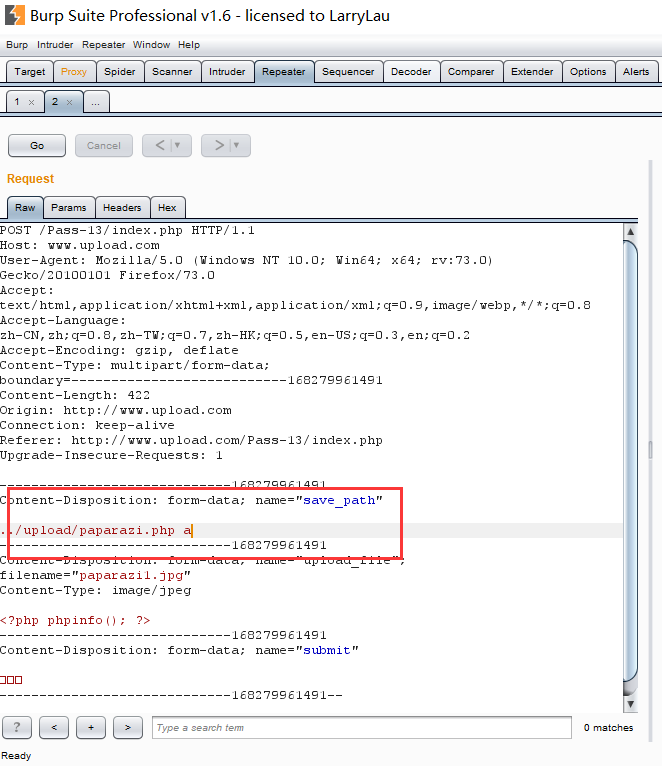Open the Repeater menu in menu bar

(103, 45)
